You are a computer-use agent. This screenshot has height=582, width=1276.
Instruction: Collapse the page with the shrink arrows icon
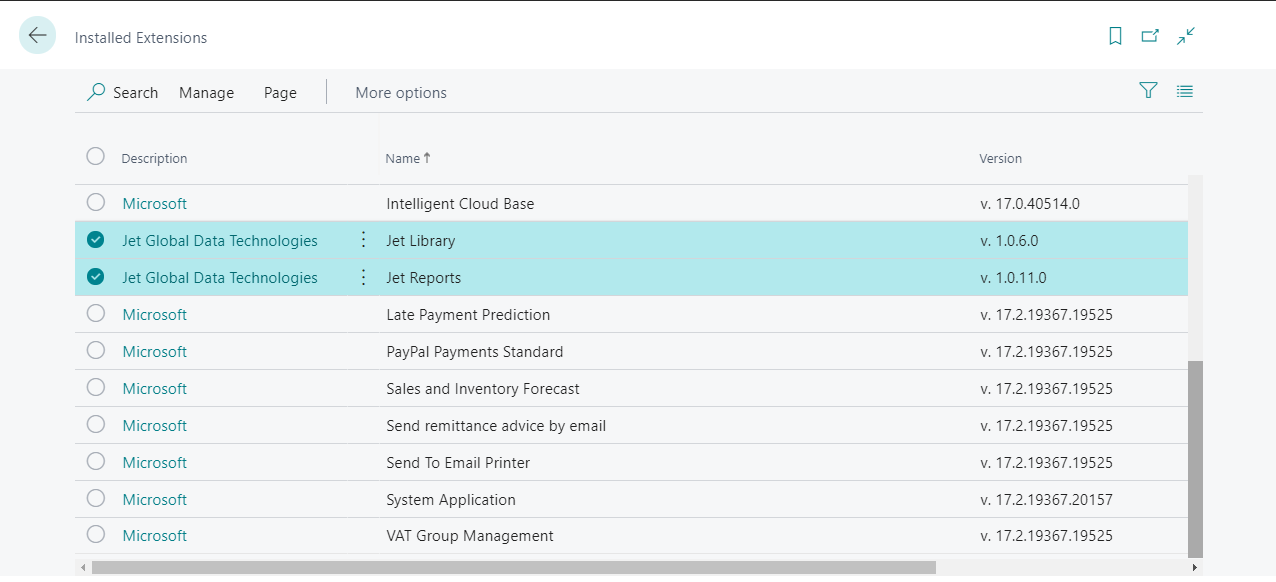[1186, 35]
